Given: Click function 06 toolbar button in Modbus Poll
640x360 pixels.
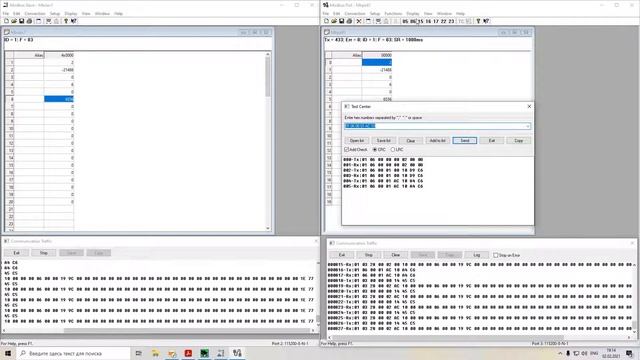Looking at the screenshot, I should point(413,21).
